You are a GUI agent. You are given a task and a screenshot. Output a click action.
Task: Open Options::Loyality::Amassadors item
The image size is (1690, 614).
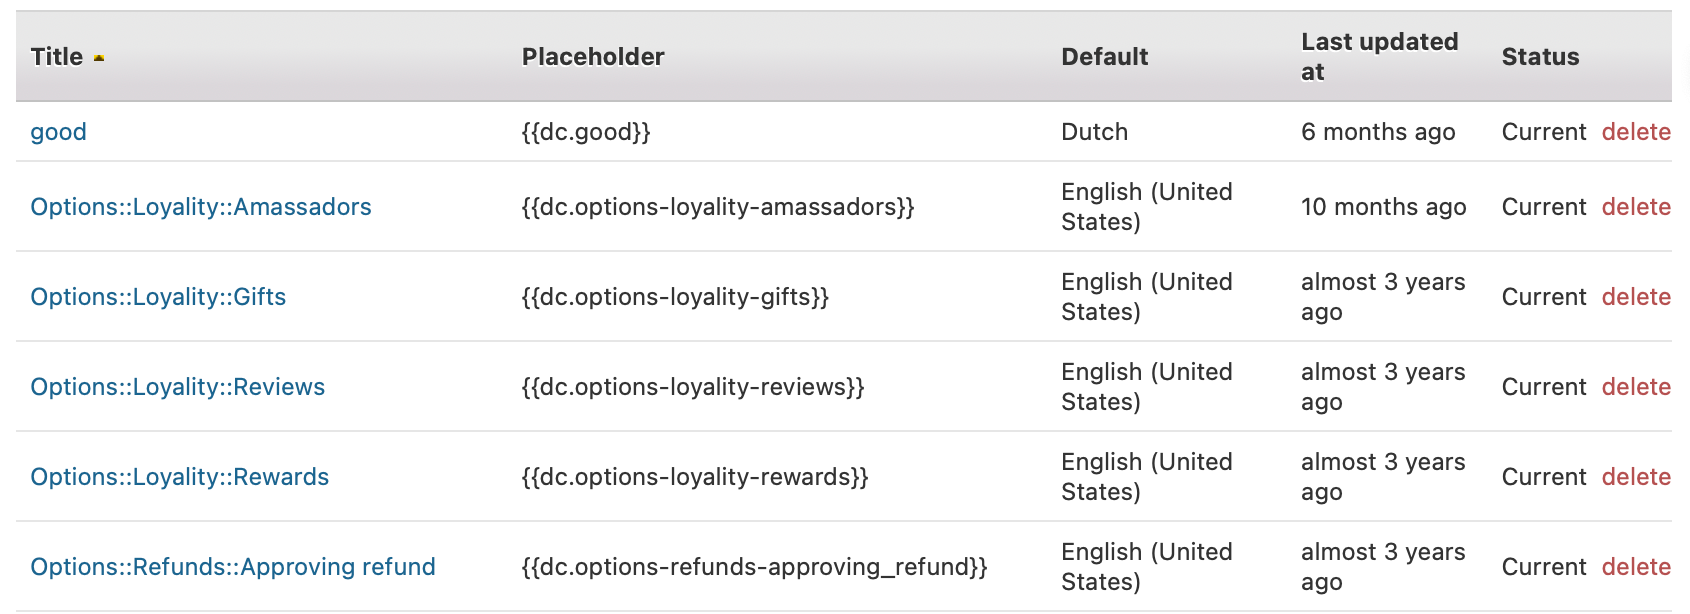(x=201, y=207)
